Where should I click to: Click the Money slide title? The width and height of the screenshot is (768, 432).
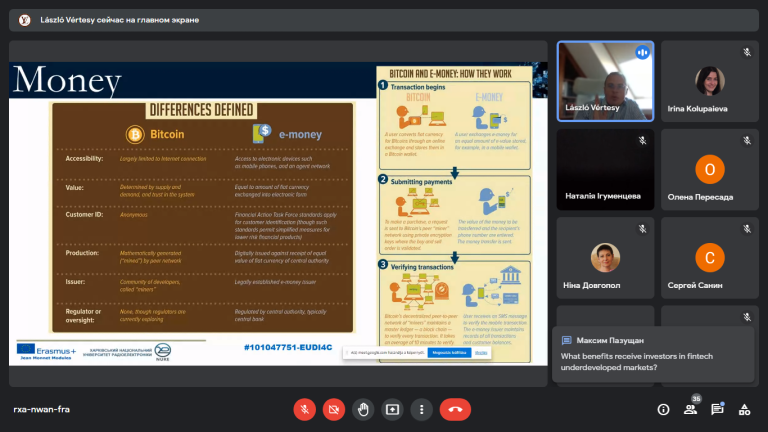[x=67, y=80]
